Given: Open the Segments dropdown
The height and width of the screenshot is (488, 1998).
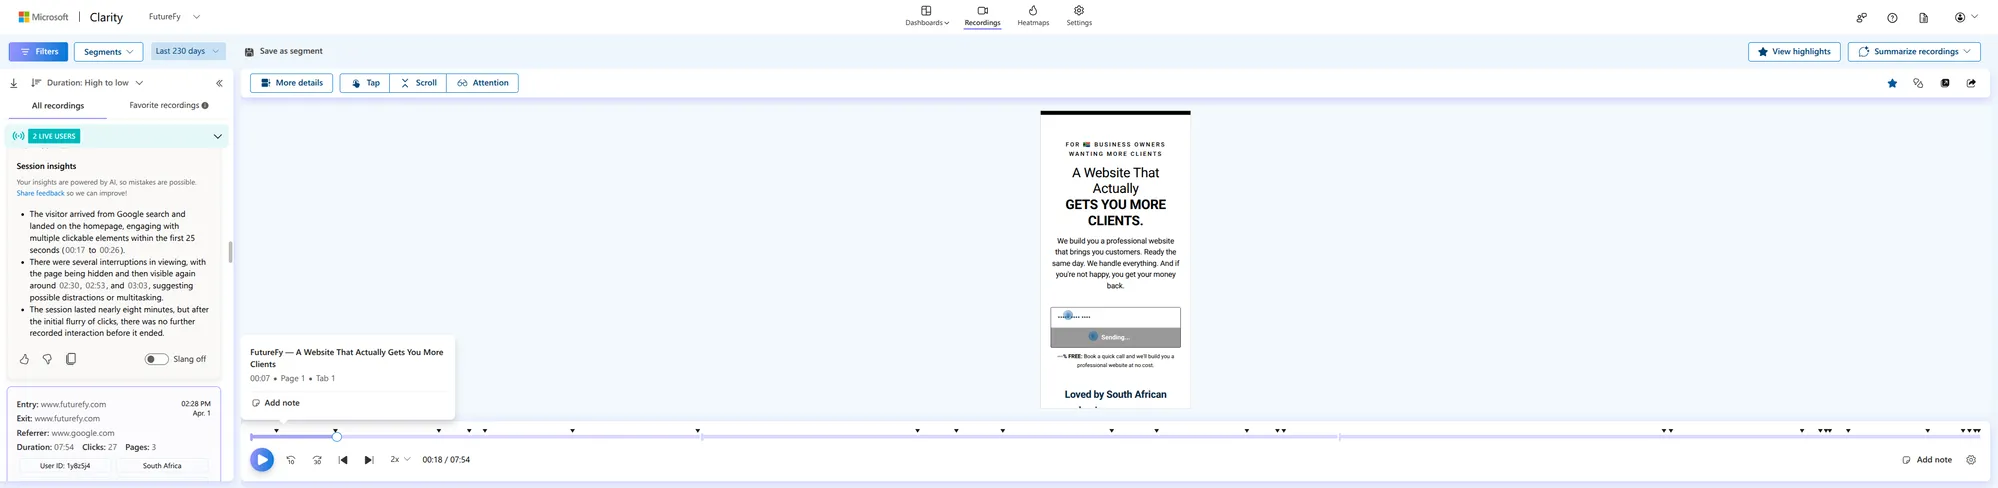Looking at the screenshot, I should click(x=108, y=52).
